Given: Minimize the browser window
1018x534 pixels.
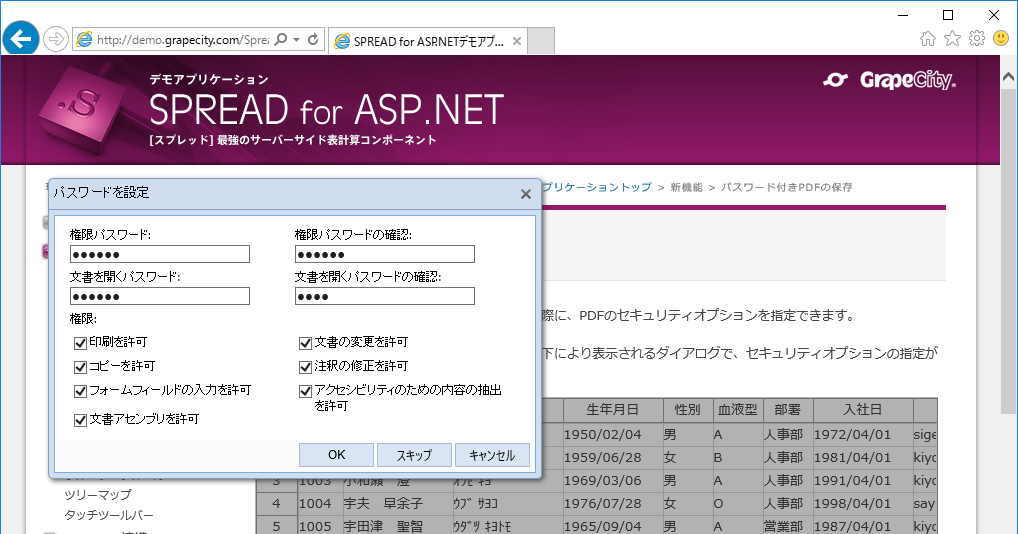Looking at the screenshot, I should click(903, 15).
